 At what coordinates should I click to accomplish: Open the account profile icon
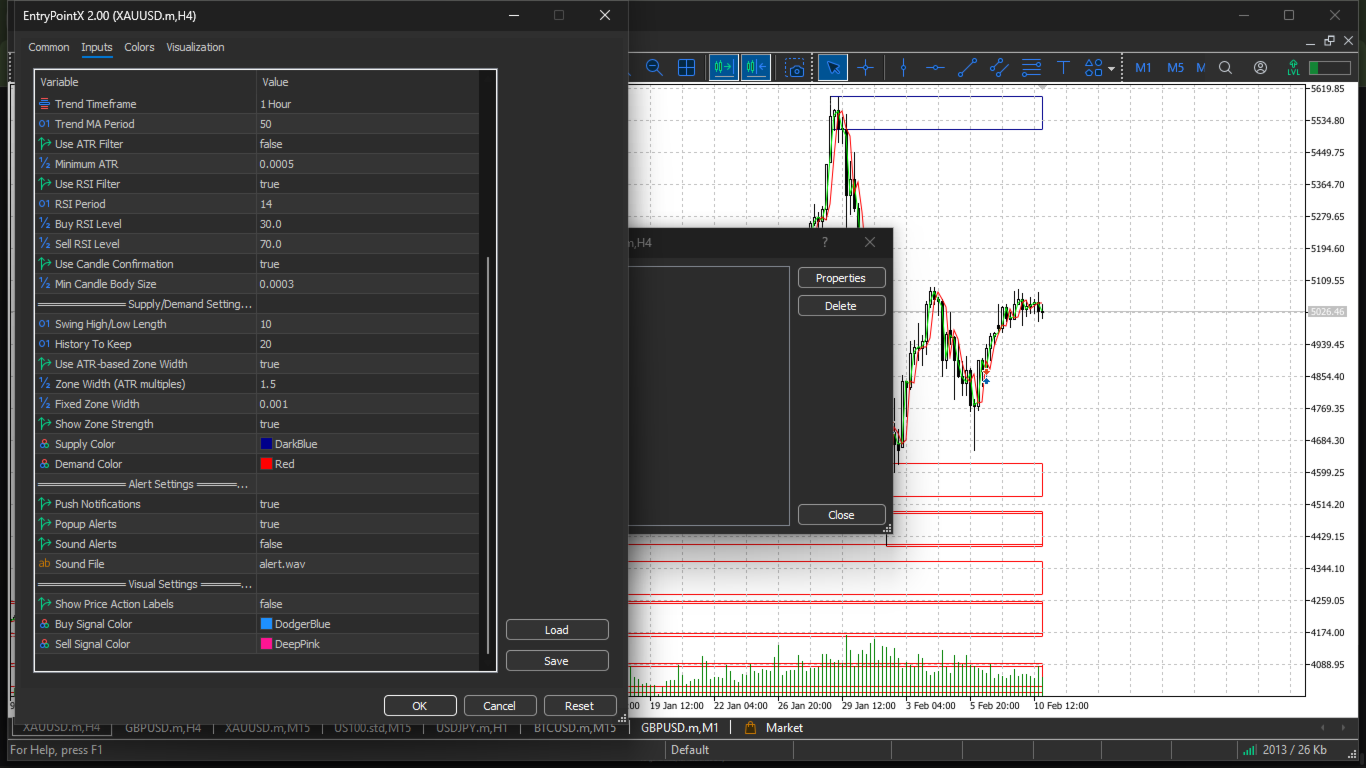click(x=1260, y=67)
